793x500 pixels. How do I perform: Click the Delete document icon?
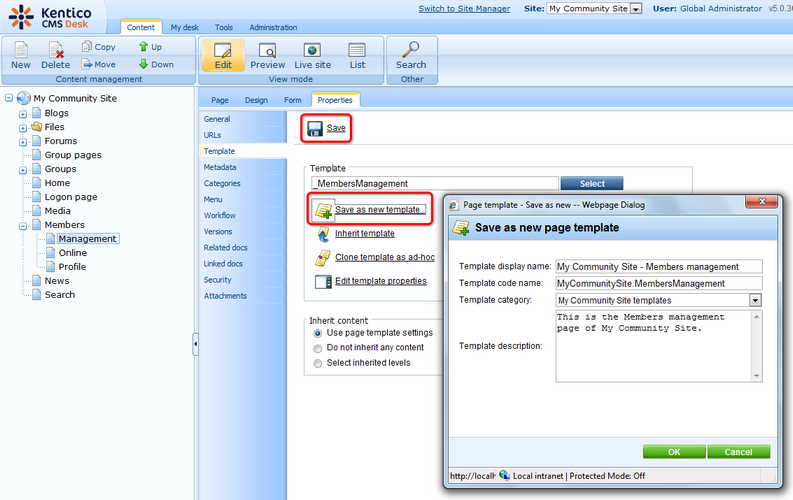[x=55, y=49]
